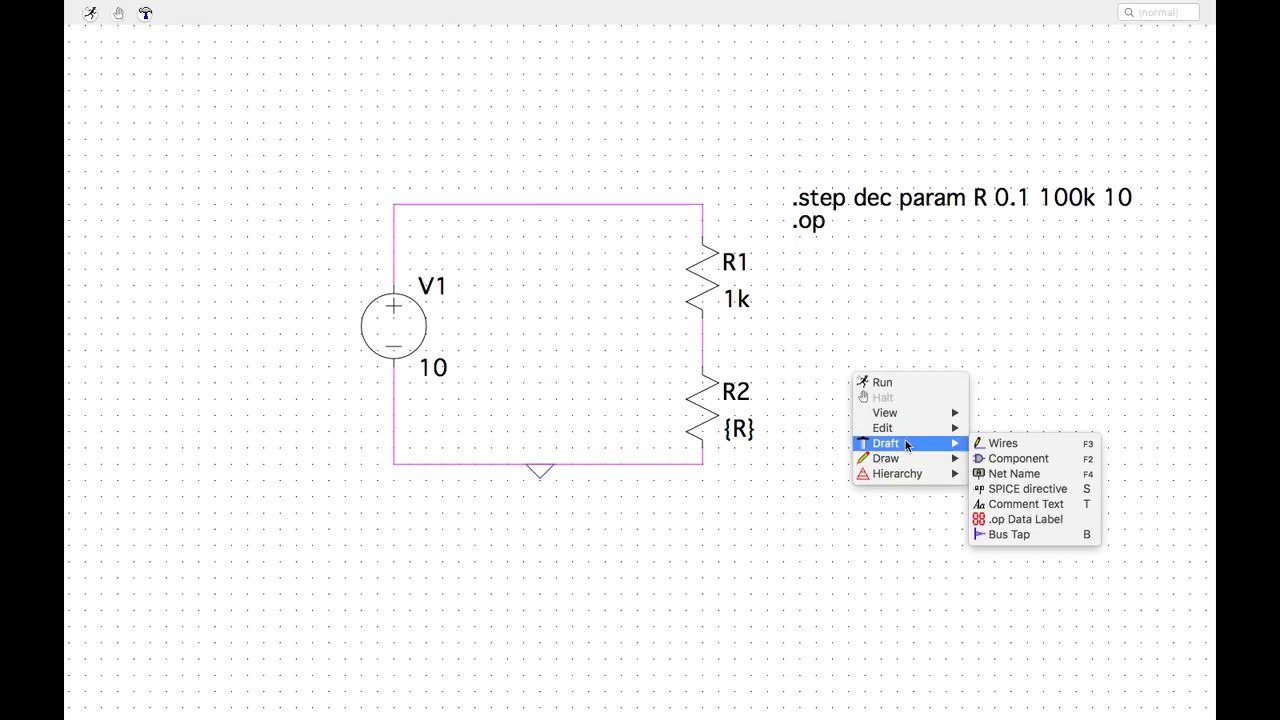Click the R1 label text

735,262
